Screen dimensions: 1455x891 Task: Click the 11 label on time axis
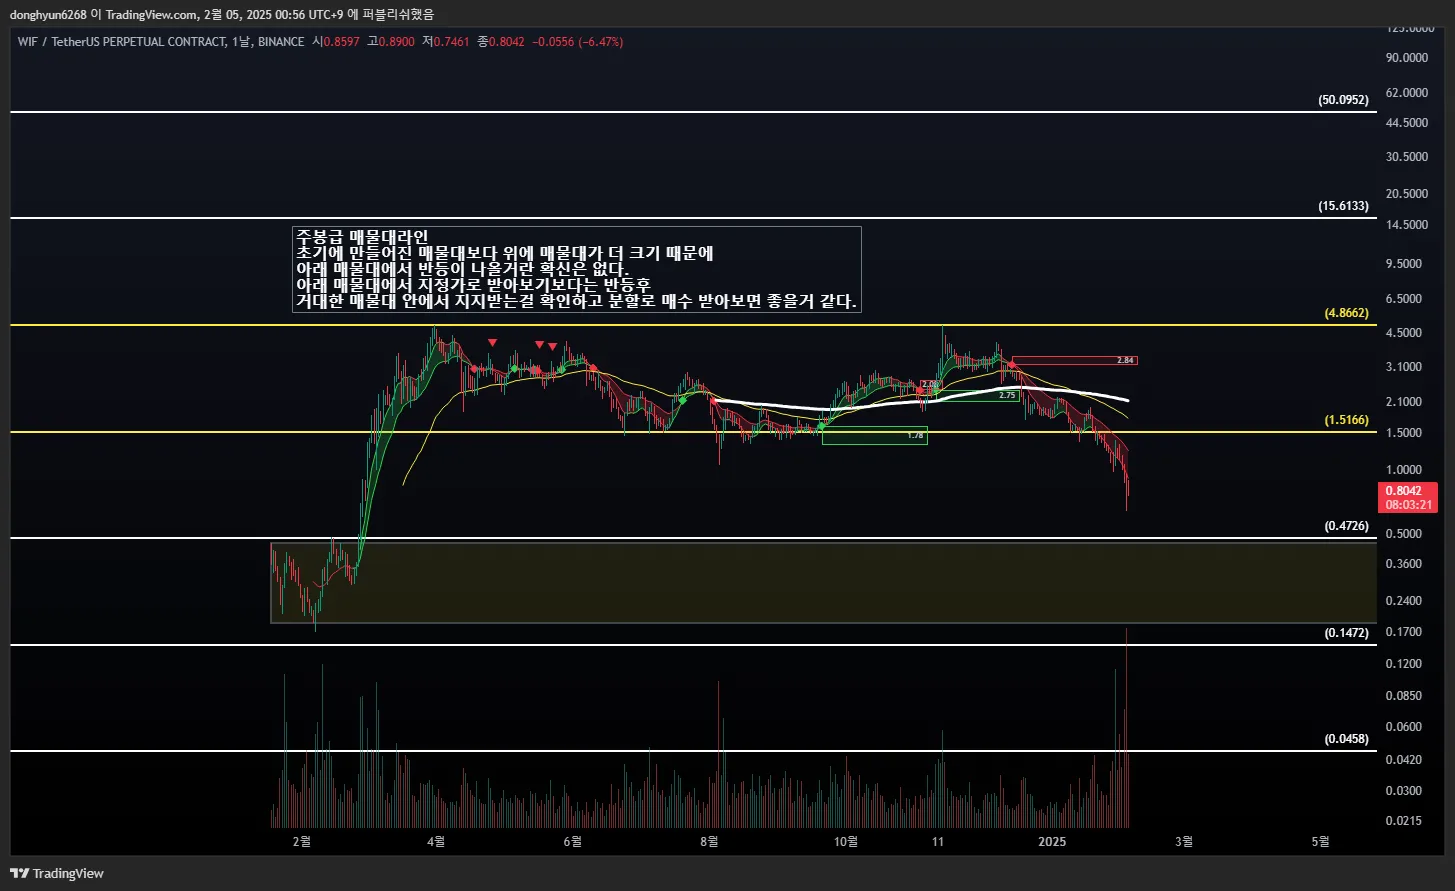coord(938,841)
